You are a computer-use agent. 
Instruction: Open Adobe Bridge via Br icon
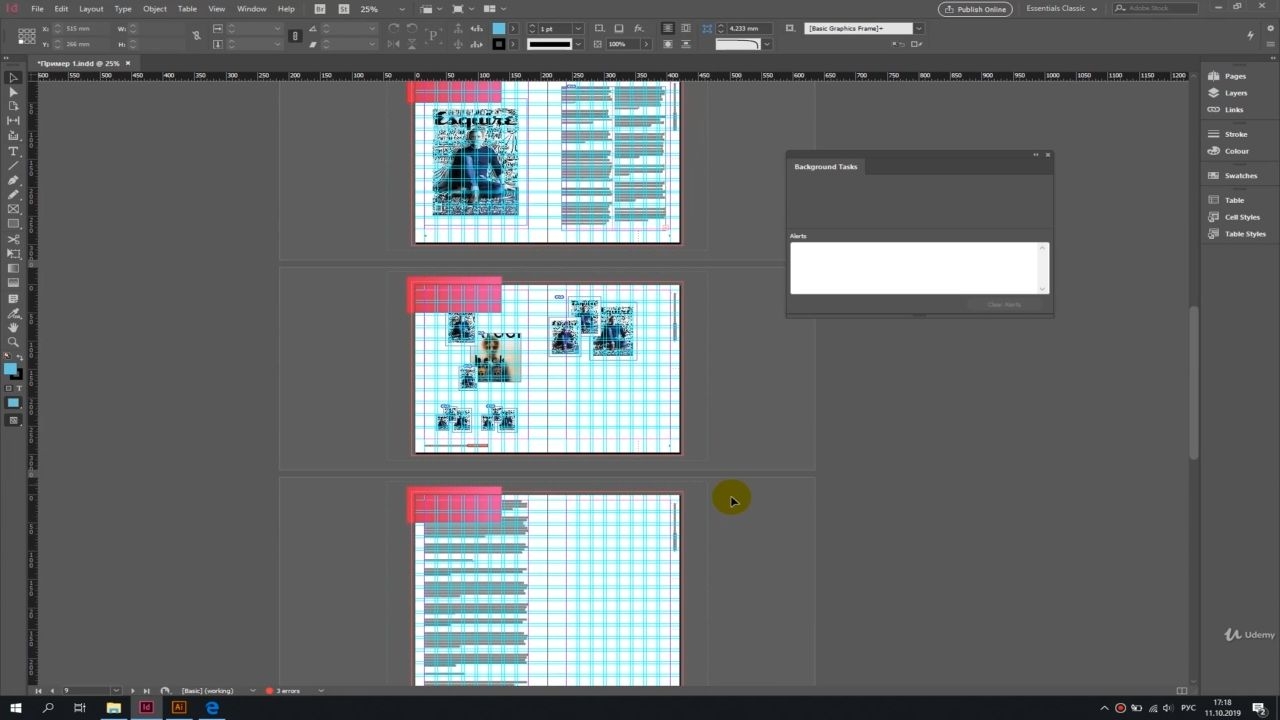point(320,9)
